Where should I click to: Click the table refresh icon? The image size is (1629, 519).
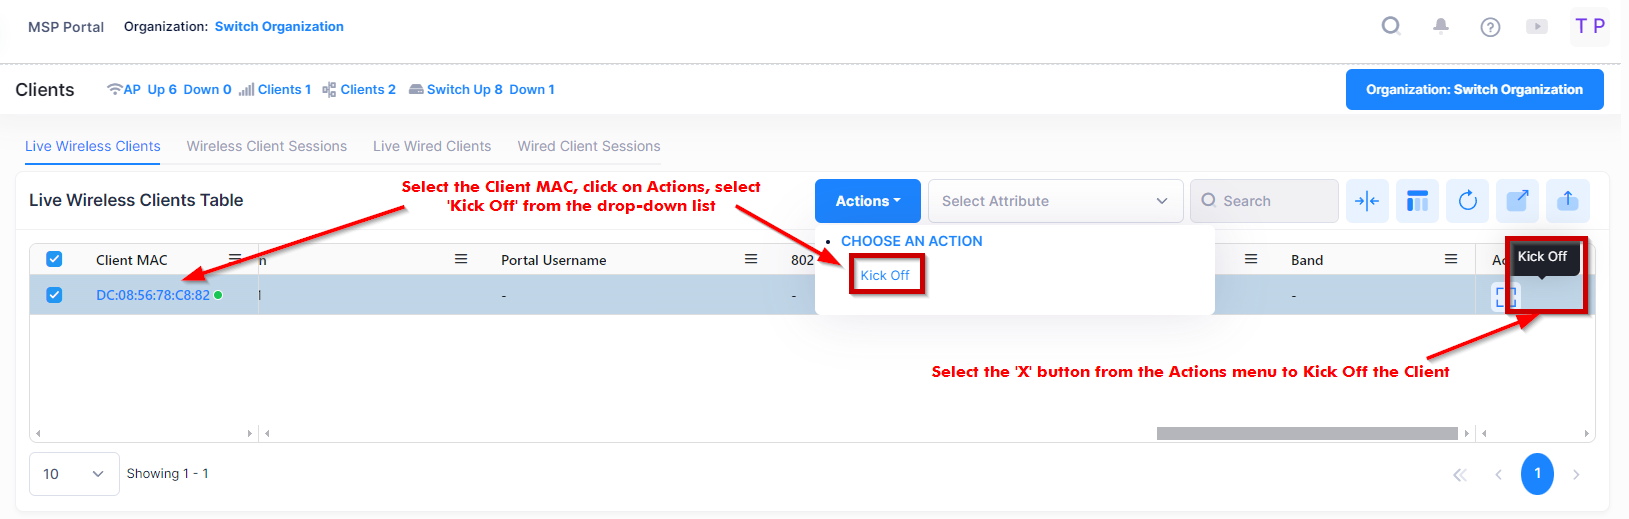(x=1467, y=201)
